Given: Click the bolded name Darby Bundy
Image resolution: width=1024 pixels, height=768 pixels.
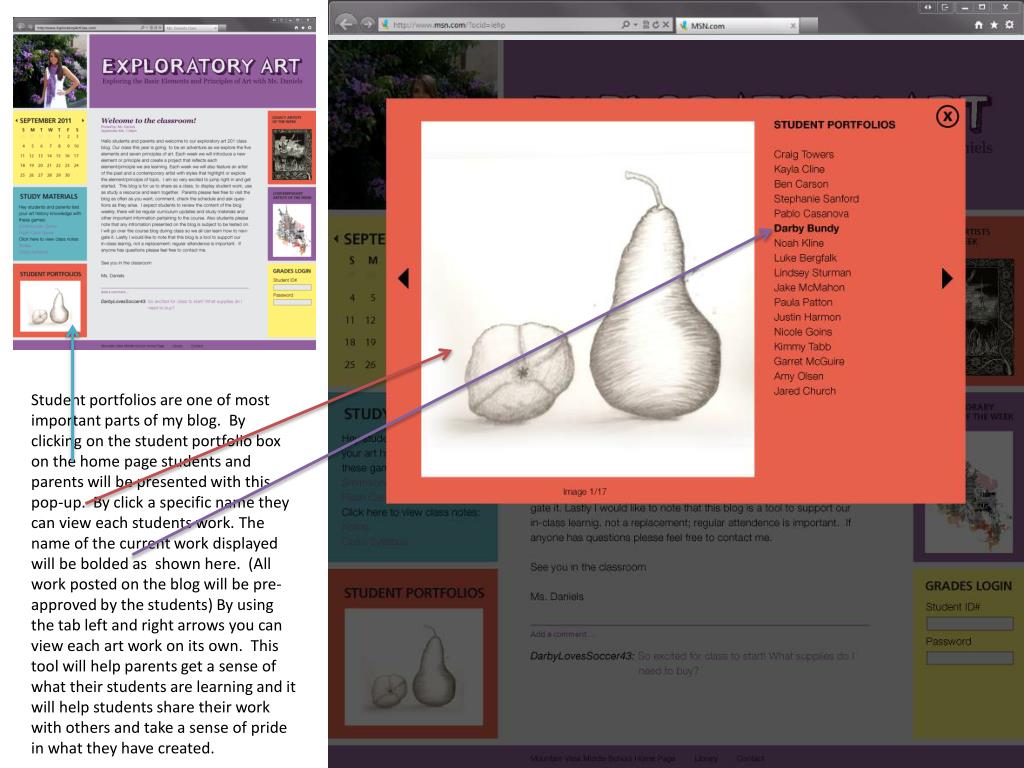Looking at the screenshot, I should pos(806,229).
